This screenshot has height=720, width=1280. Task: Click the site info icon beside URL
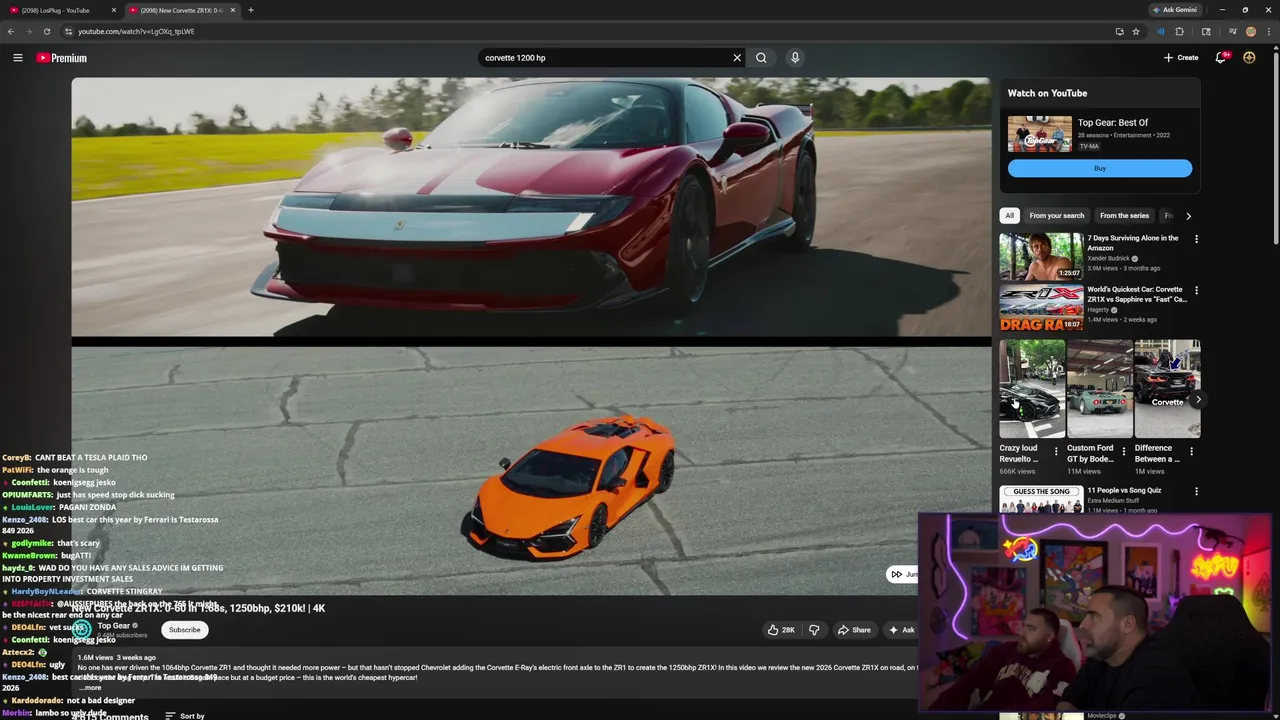pyautogui.click(x=68, y=31)
